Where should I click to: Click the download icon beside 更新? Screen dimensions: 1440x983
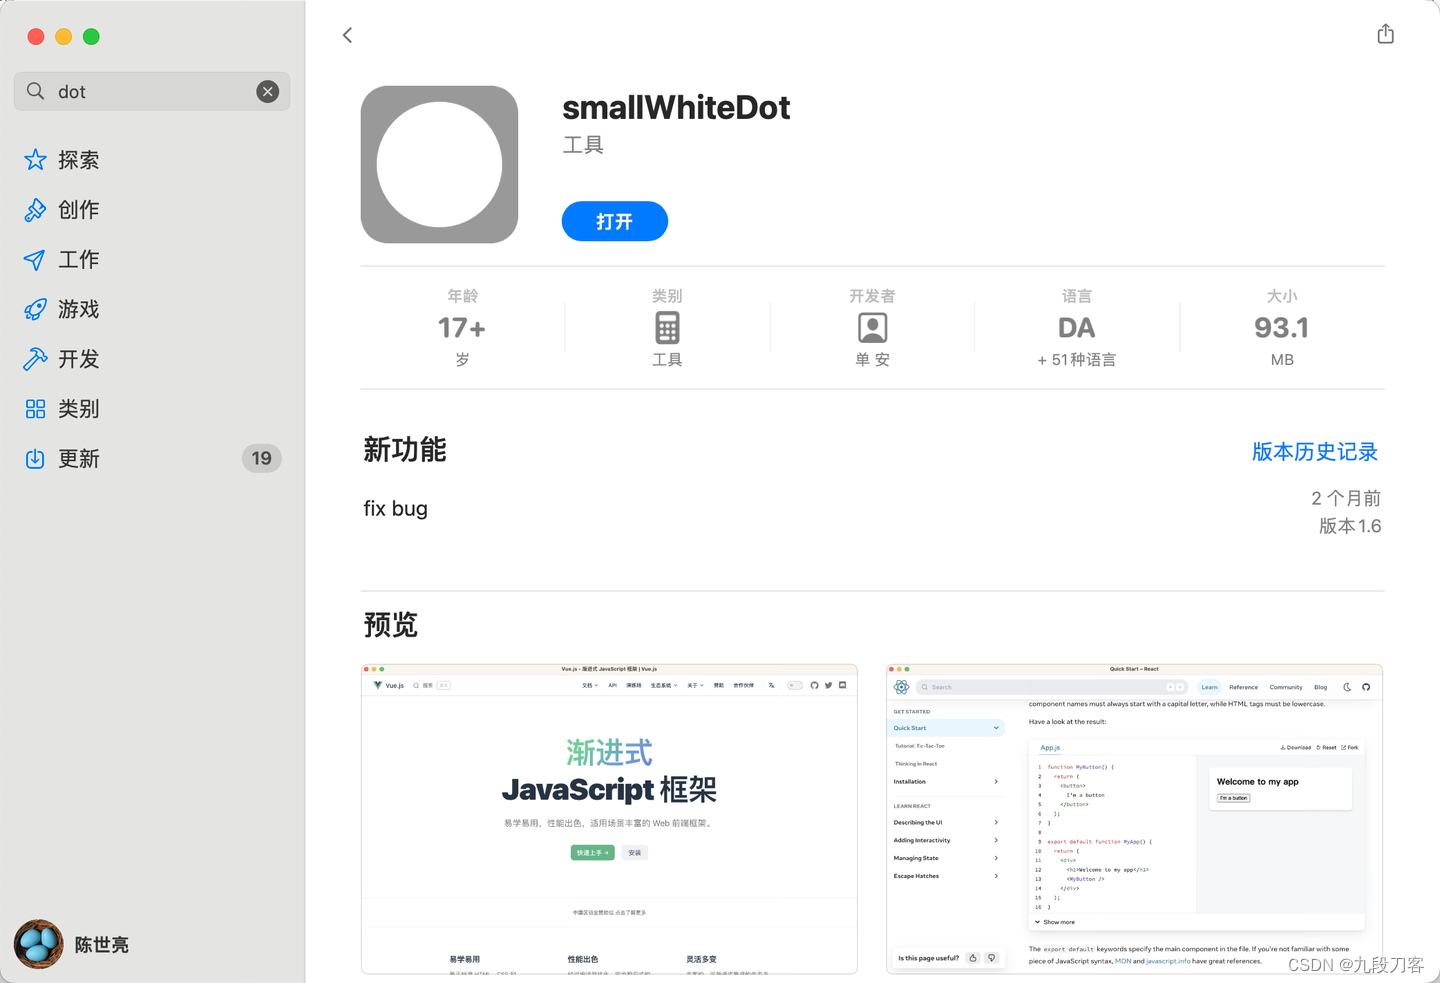coord(35,458)
